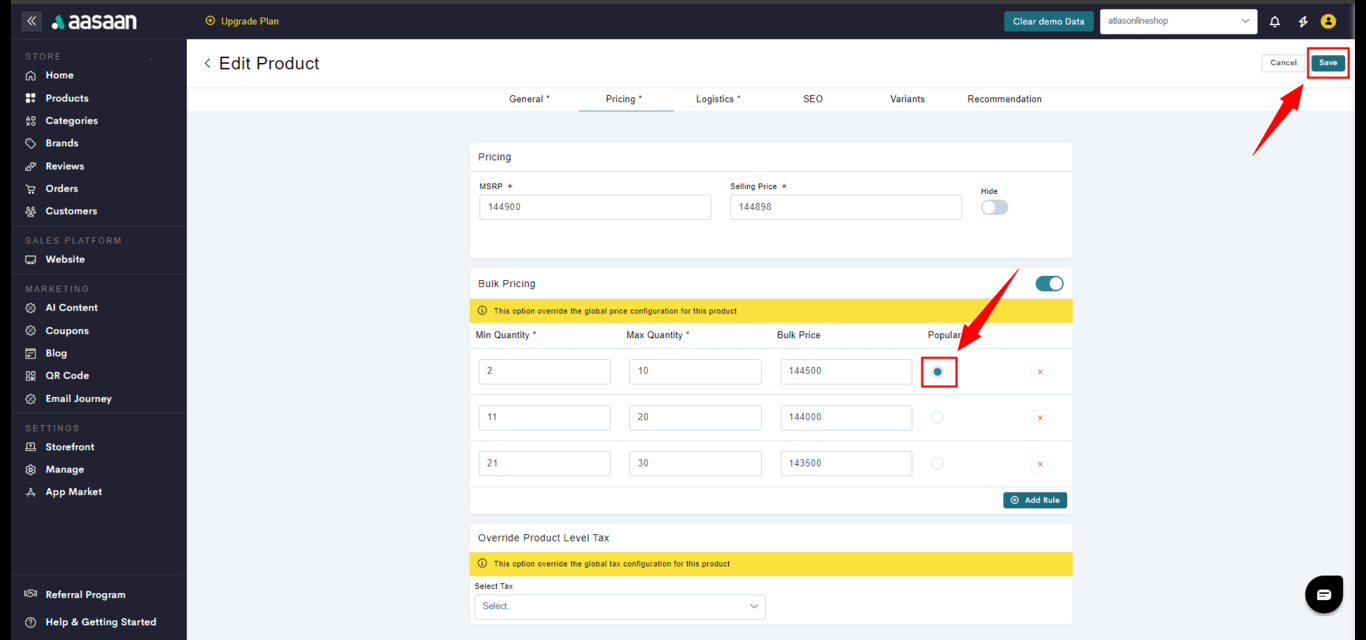Click the Save button
Viewport: 1366px width, 640px height.
1327,63
